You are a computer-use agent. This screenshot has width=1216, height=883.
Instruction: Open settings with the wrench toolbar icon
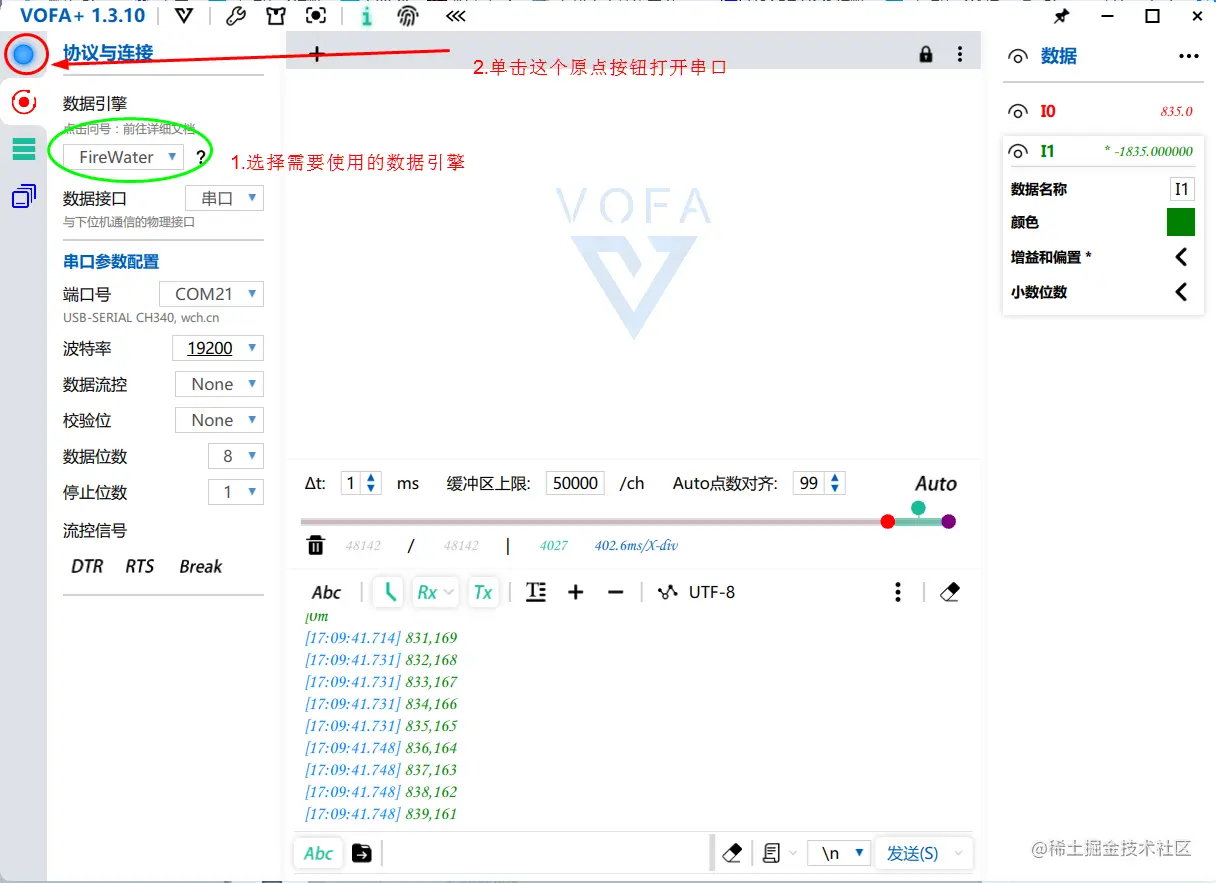236,16
